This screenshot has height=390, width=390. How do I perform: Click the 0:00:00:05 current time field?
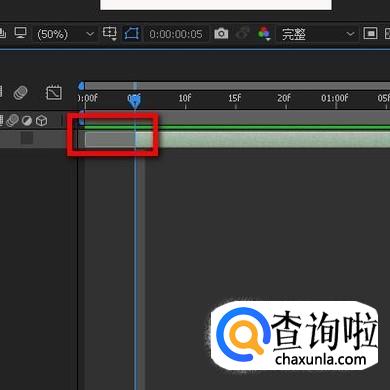(176, 34)
